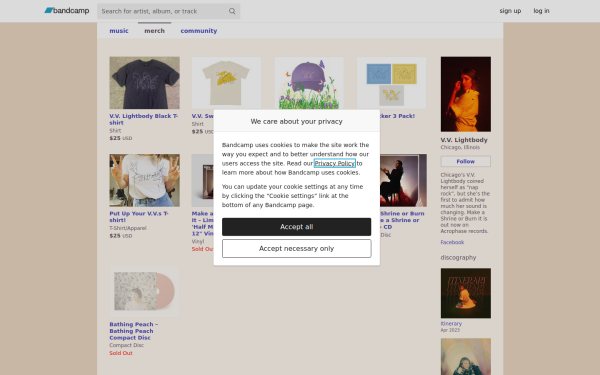This screenshot has height=375, width=600.
Task: Open the Itinerary album cover
Action: pyautogui.click(x=466, y=293)
